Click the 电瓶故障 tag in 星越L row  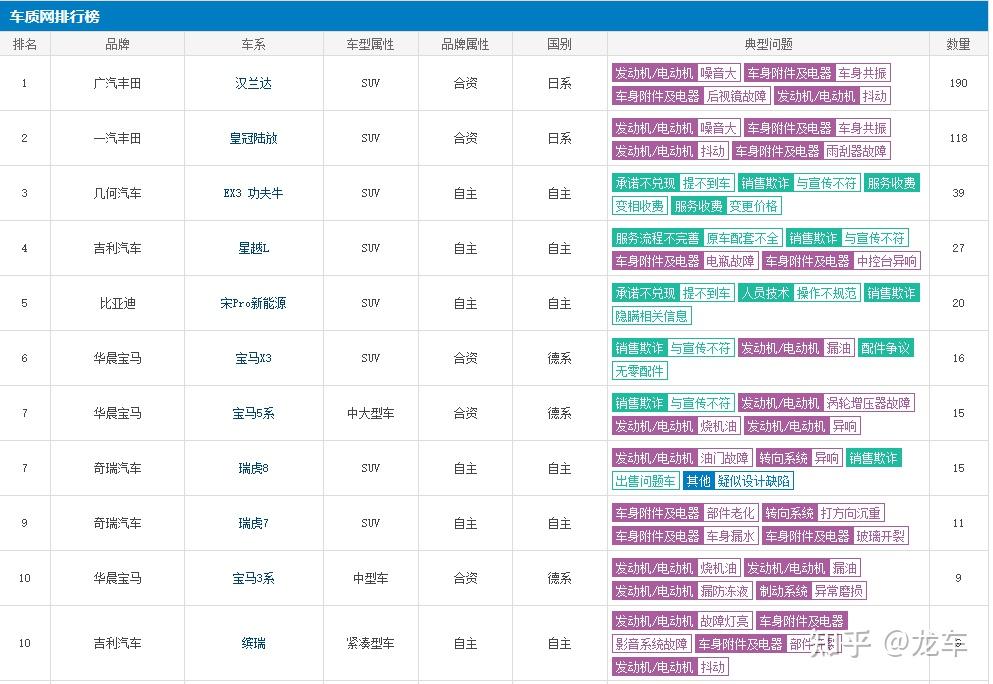click(x=730, y=261)
